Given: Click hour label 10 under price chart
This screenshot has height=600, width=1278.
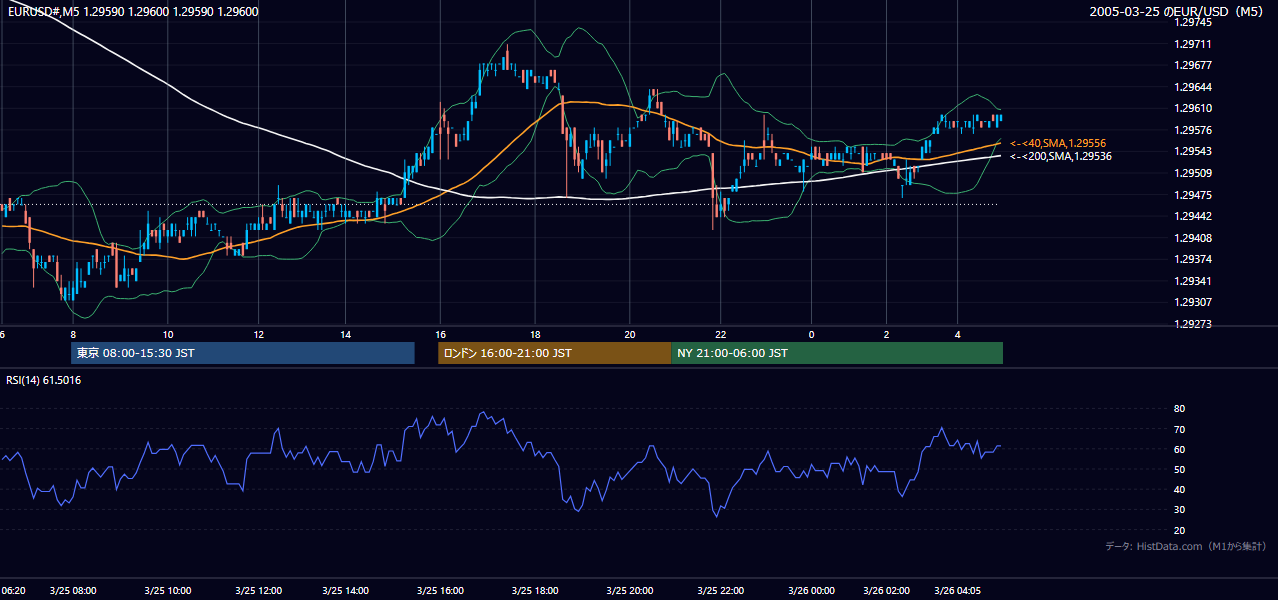Looking at the screenshot, I should click(x=167, y=334).
